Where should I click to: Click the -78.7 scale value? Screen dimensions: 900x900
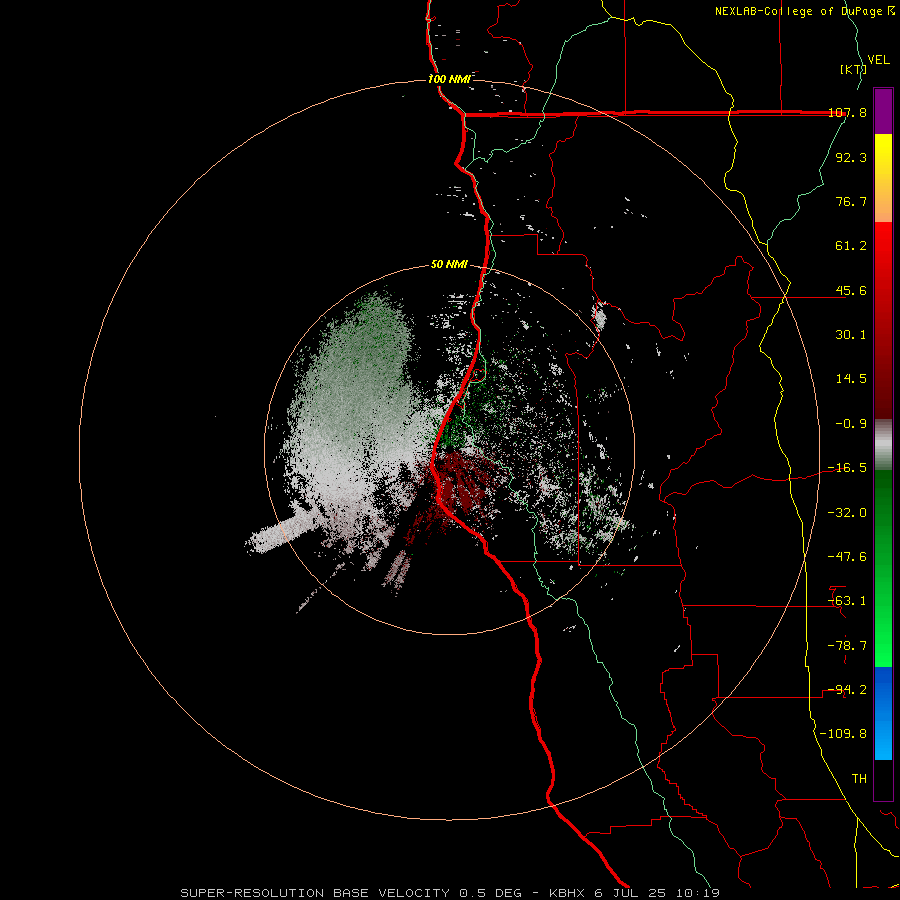coord(847,646)
